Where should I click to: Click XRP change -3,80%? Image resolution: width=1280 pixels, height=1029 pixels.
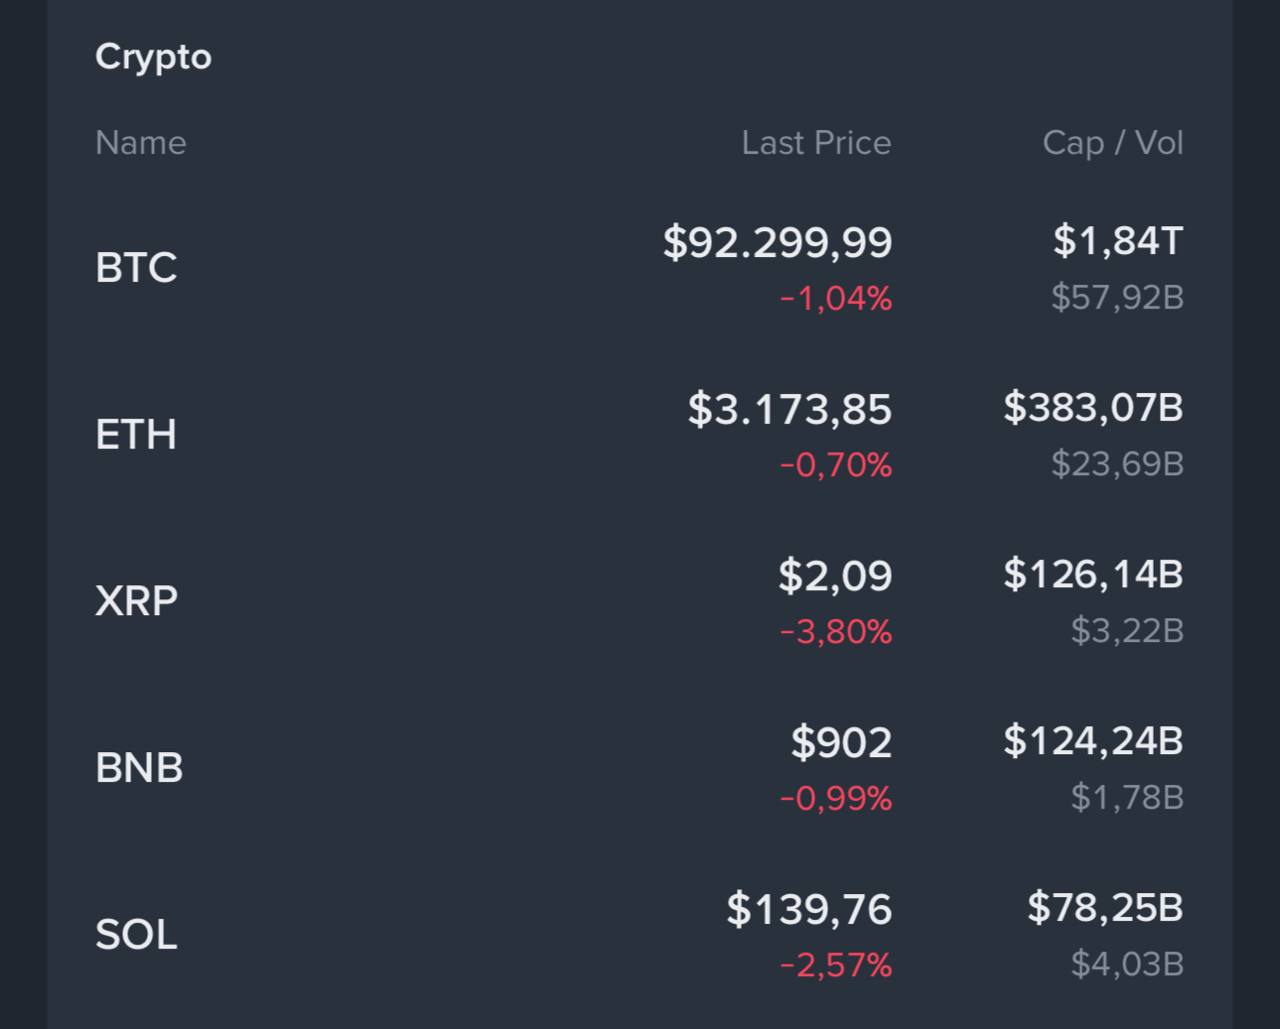(x=835, y=632)
